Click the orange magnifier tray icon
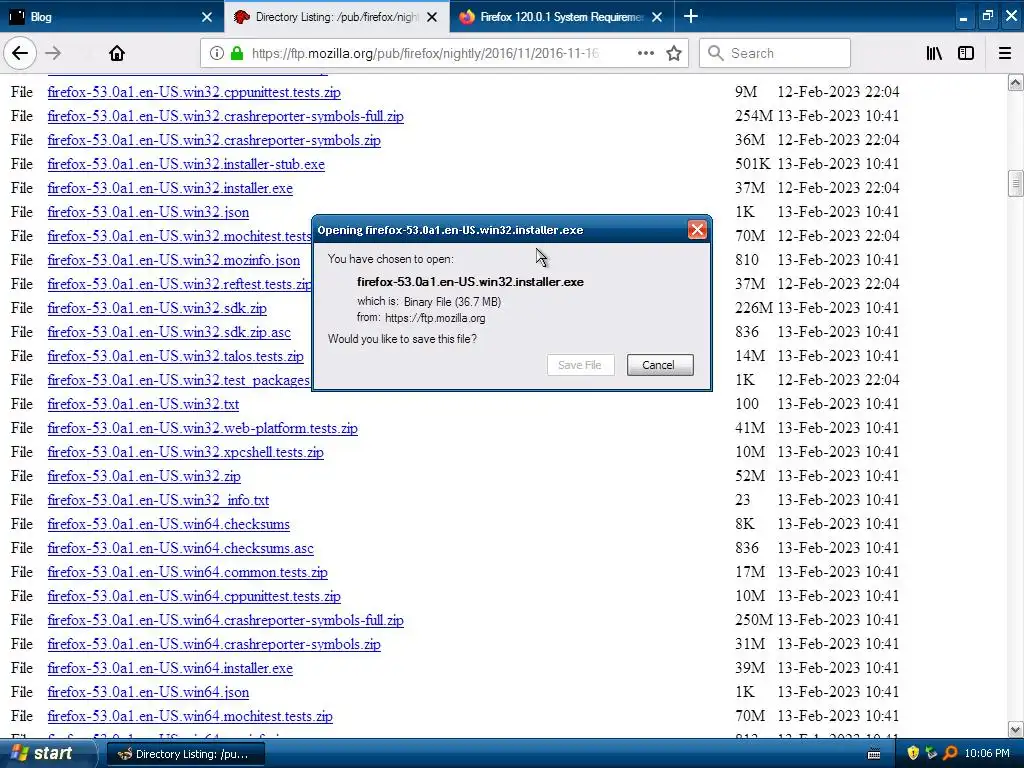The width and height of the screenshot is (1024, 768). (x=950, y=754)
